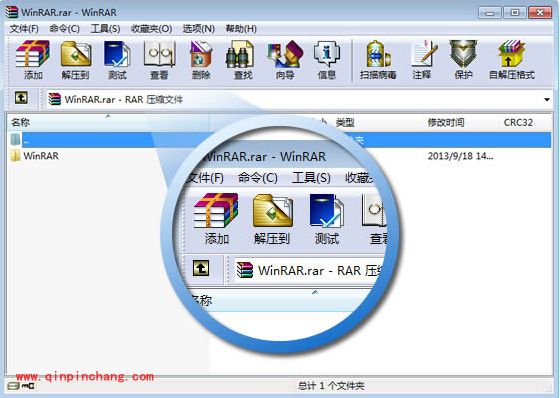This screenshot has height=398, width=560.
Task: Sort by Name (名称) column header
Action: click(x=108, y=122)
